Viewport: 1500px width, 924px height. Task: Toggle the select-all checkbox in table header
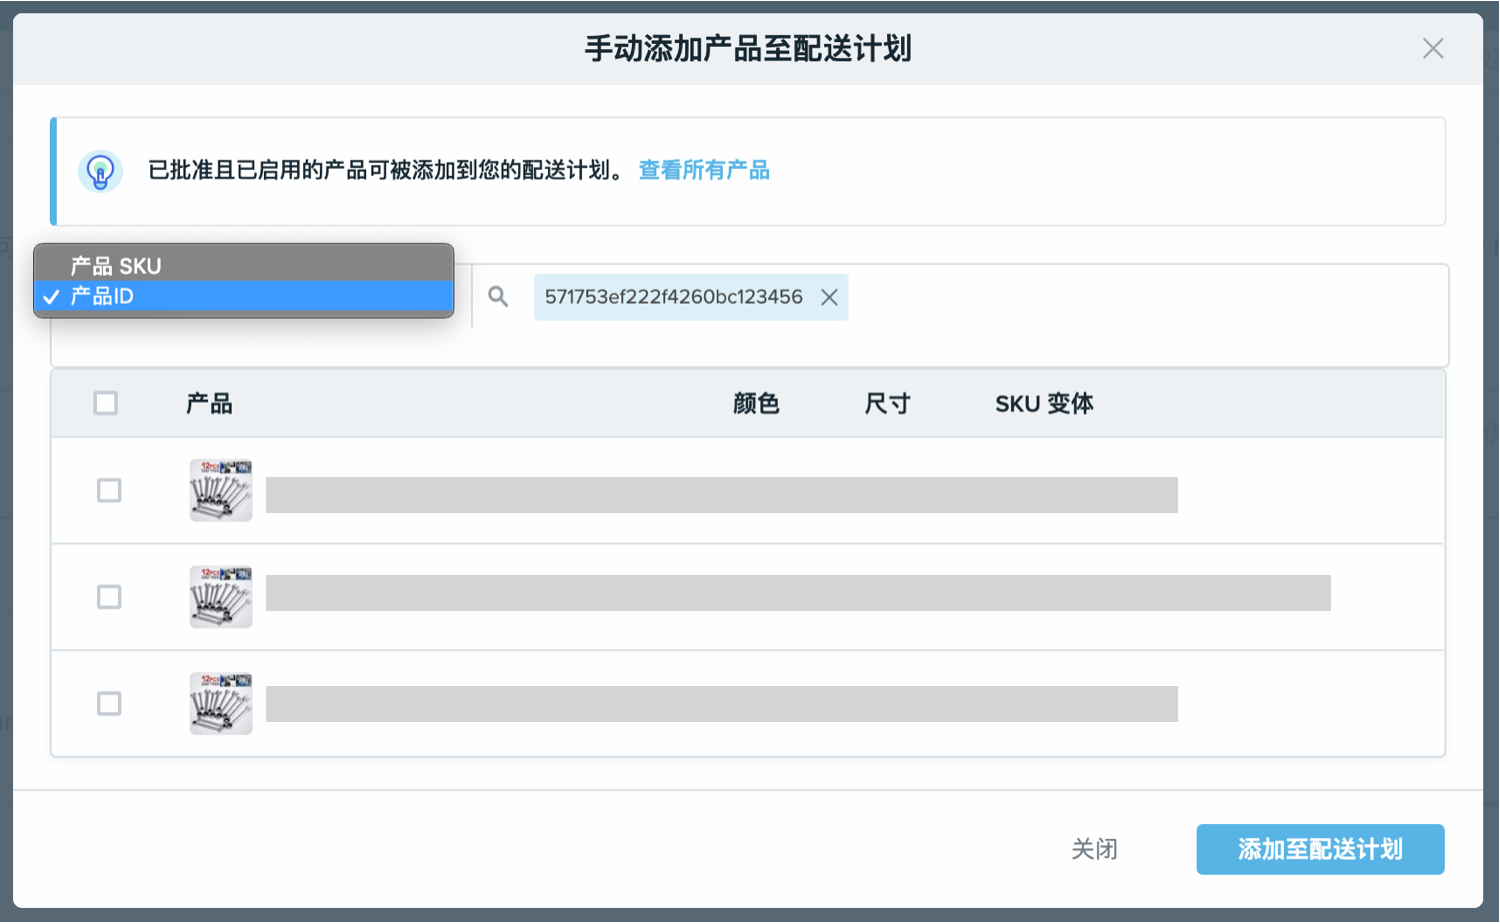tap(106, 402)
